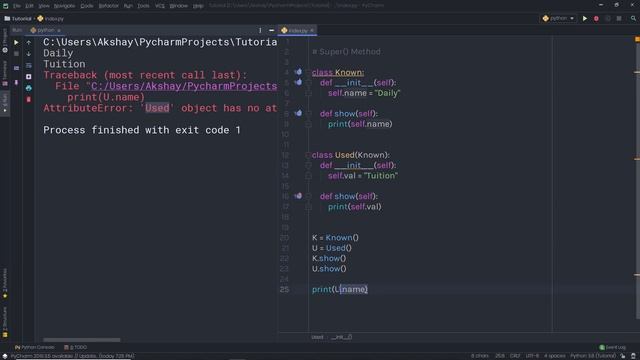This screenshot has width=640, height=360.
Task: Click the U = Used() code line
Action: coord(331,248)
